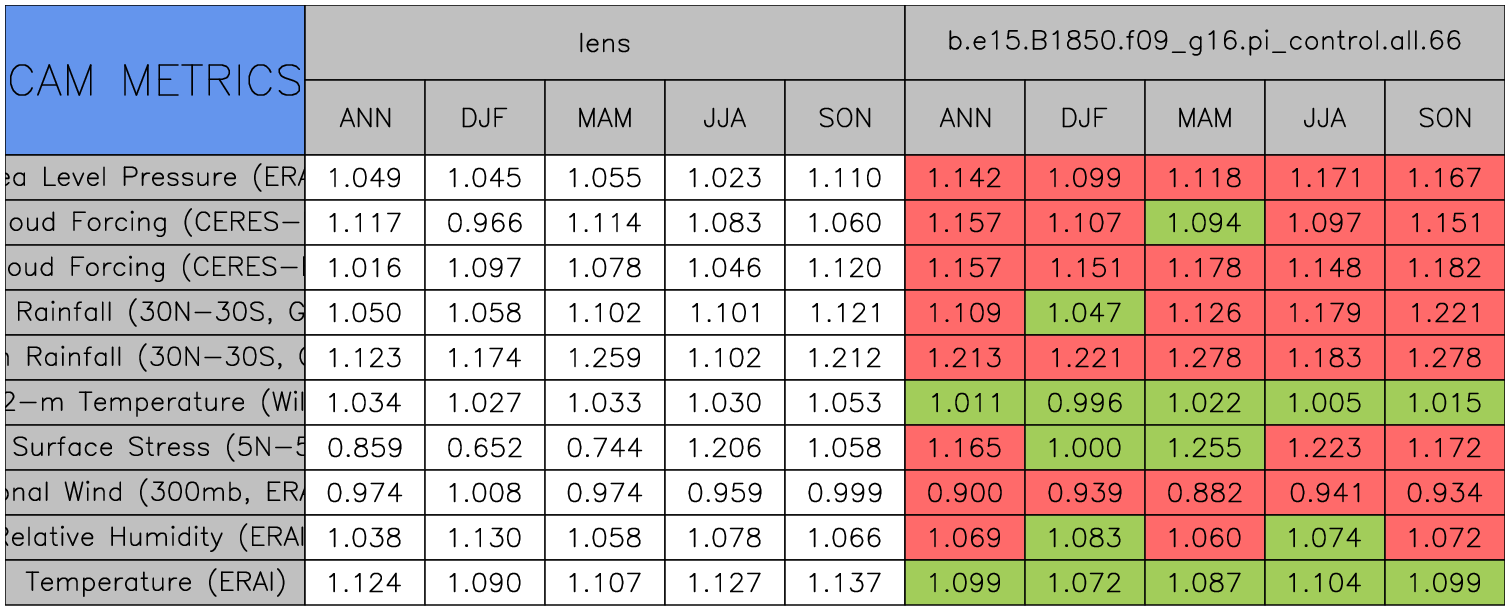Select the Temperature (ERAI) row label
1510x611 pixels.
[x=154, y=583]
